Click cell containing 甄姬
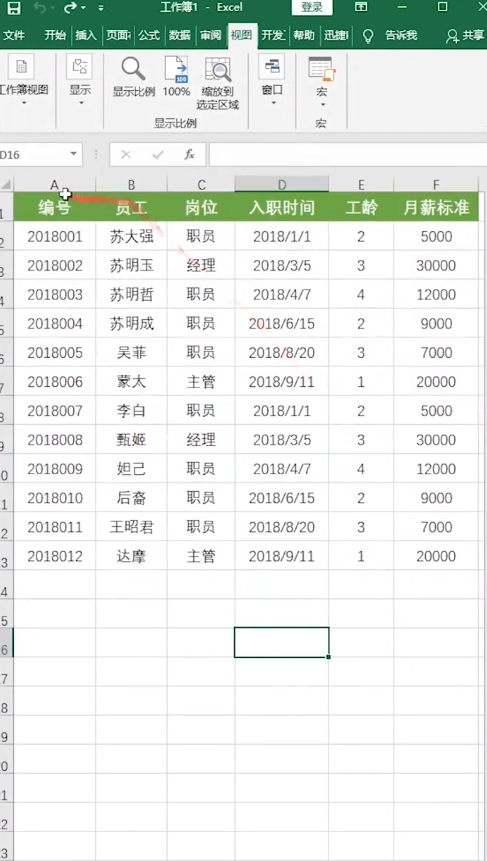487x861 pixels. [131, 440]
